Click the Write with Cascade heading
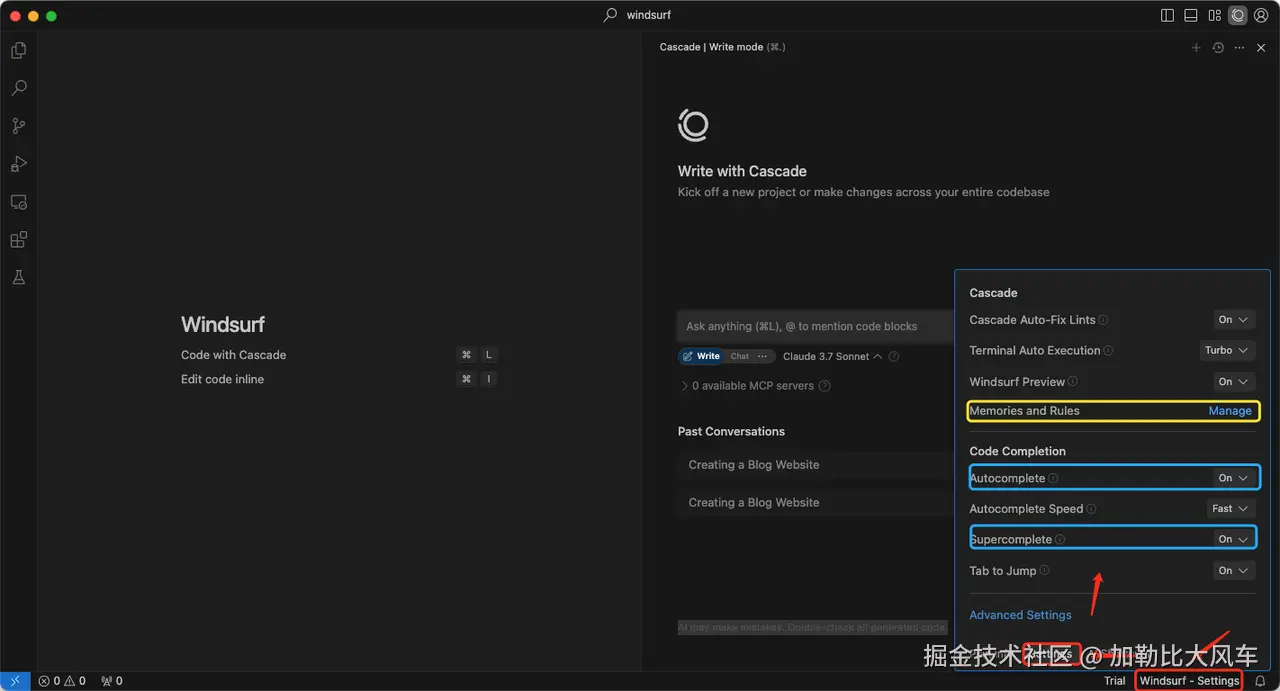The image size is (1280, 691). 742,171
